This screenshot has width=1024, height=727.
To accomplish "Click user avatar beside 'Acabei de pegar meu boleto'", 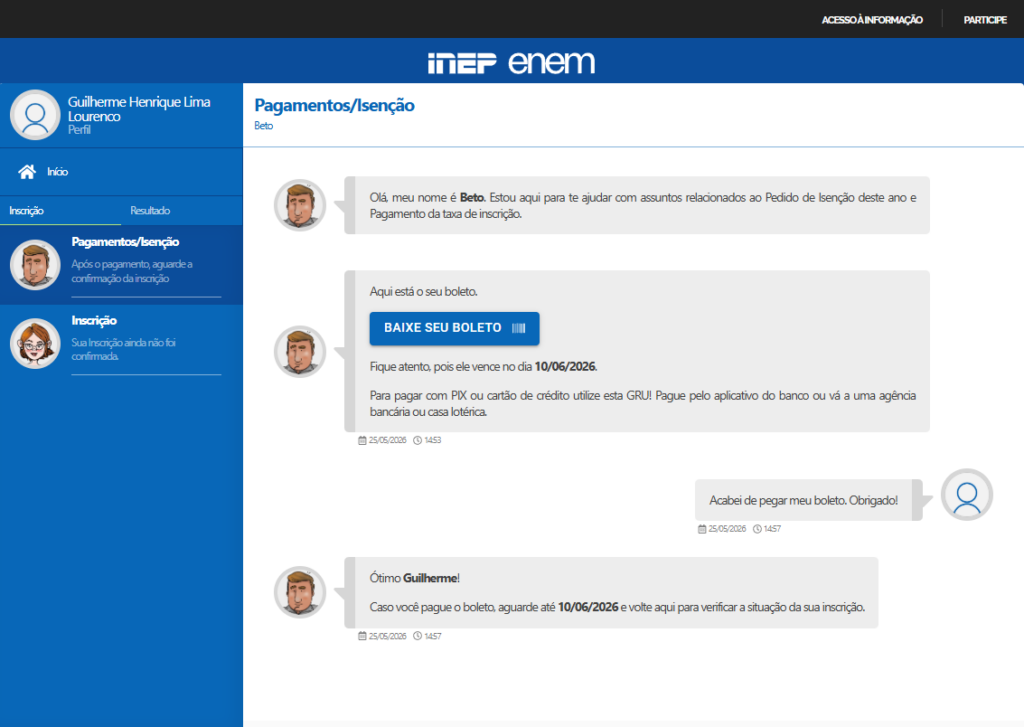I will (967, 494).
